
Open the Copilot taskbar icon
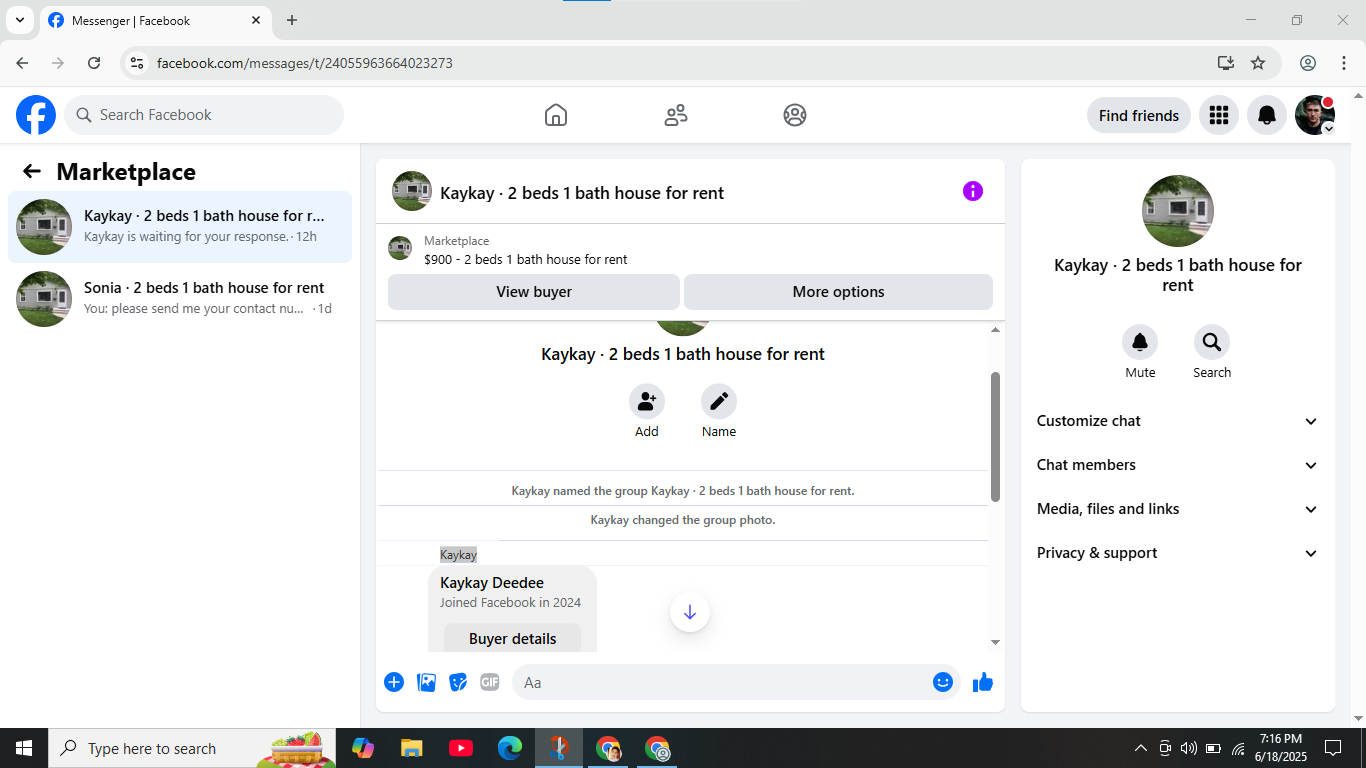click(x=362, y=748)
